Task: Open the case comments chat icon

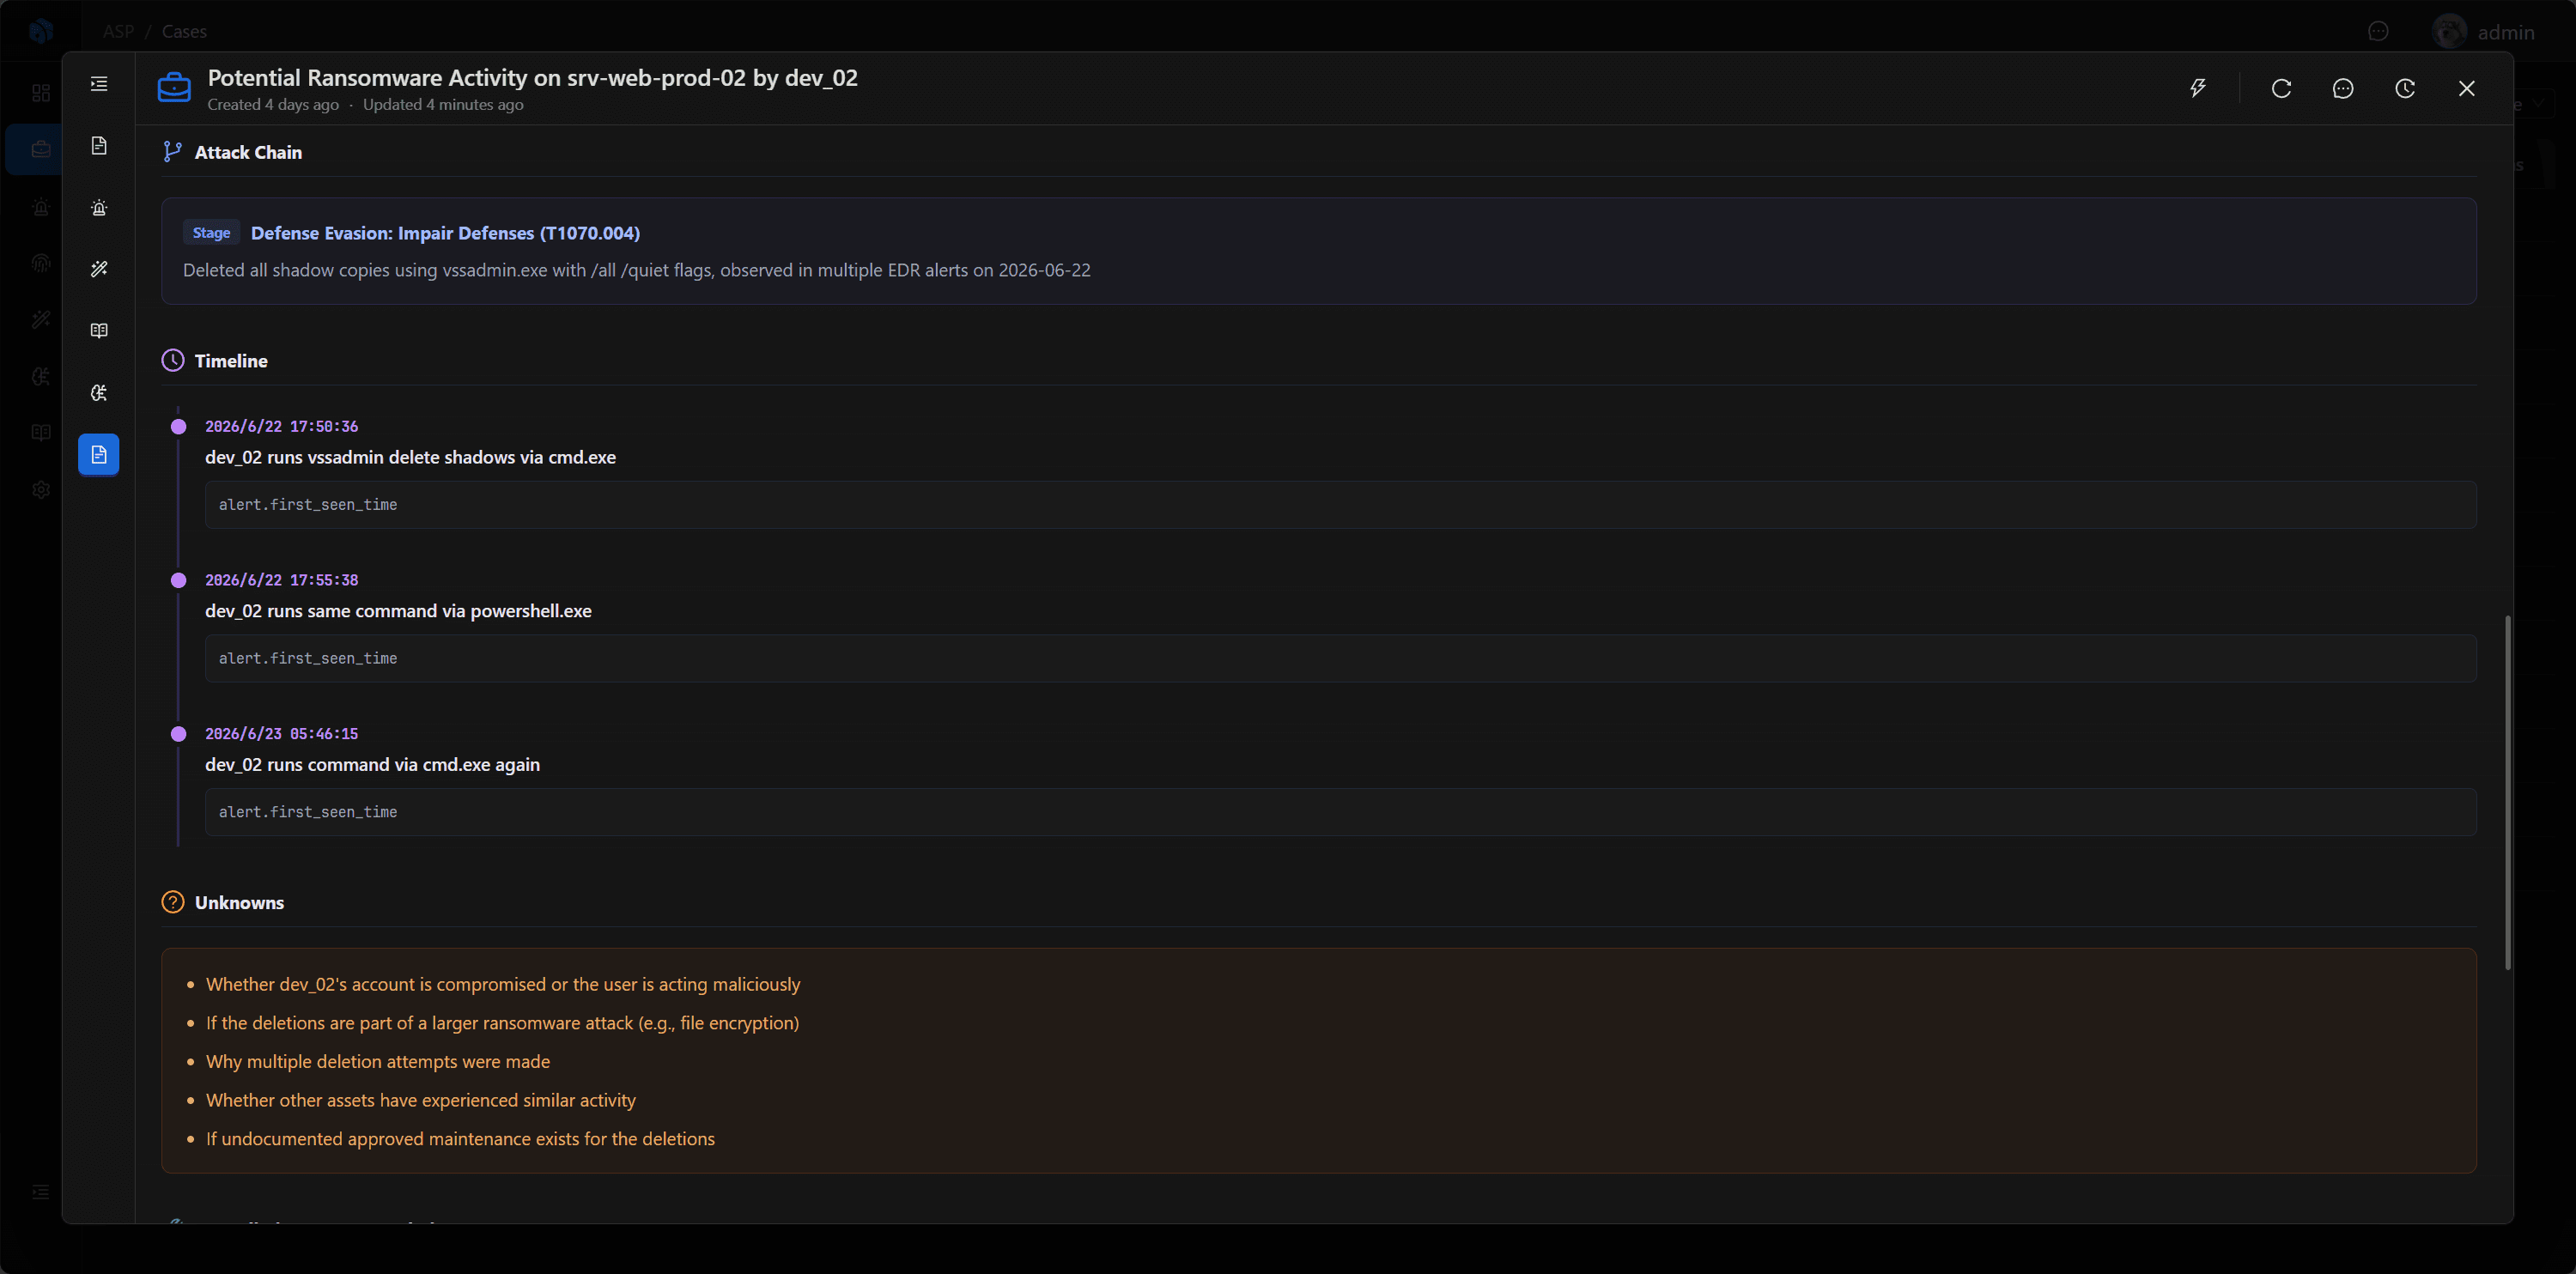Action: click(2343, 88)
